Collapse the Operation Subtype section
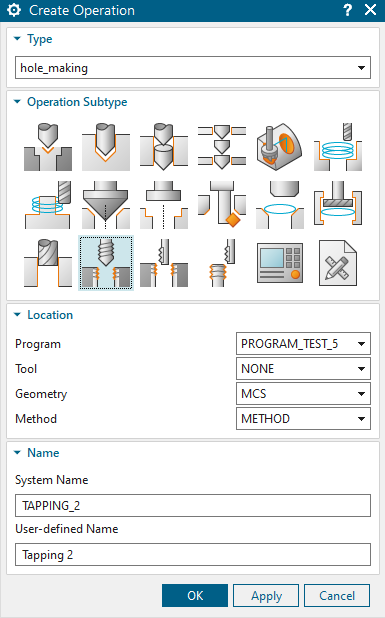Viewport: 385px width, 618px height. click(x=17, y=102)
